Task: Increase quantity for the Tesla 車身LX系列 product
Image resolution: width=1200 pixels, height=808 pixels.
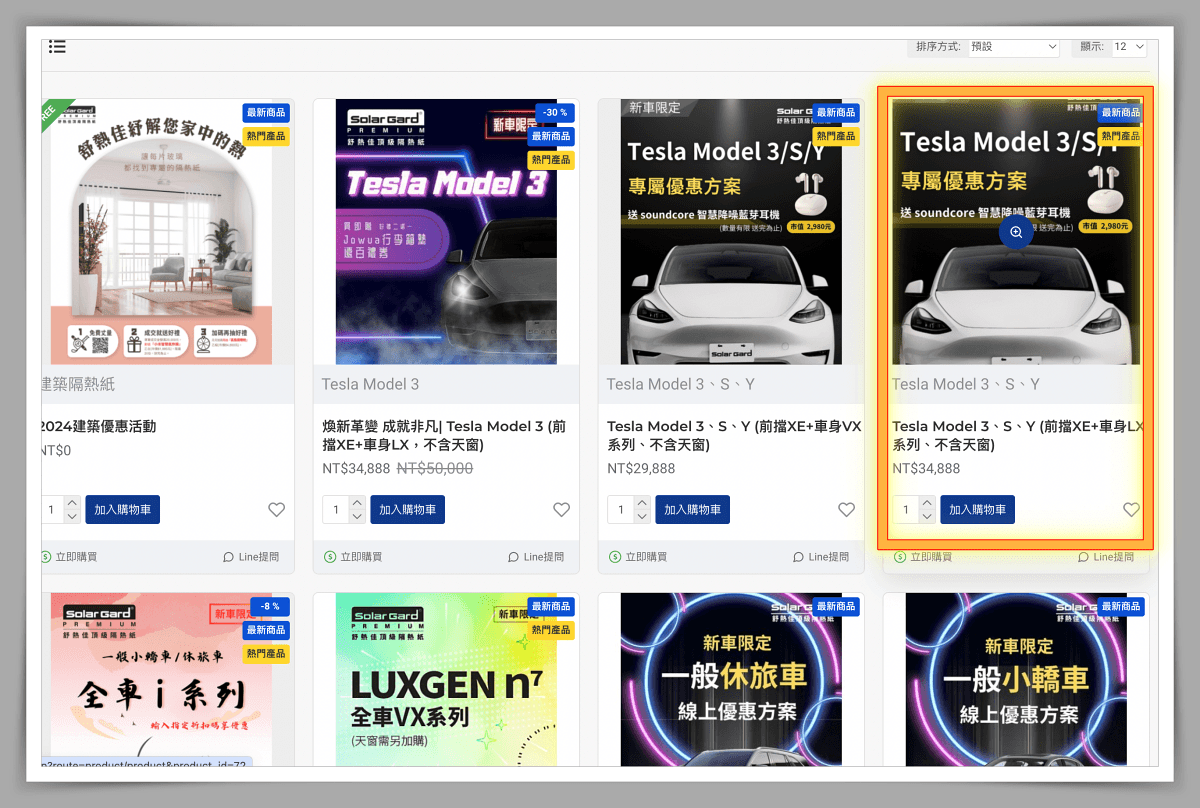Action: click(x=927, y=503)
